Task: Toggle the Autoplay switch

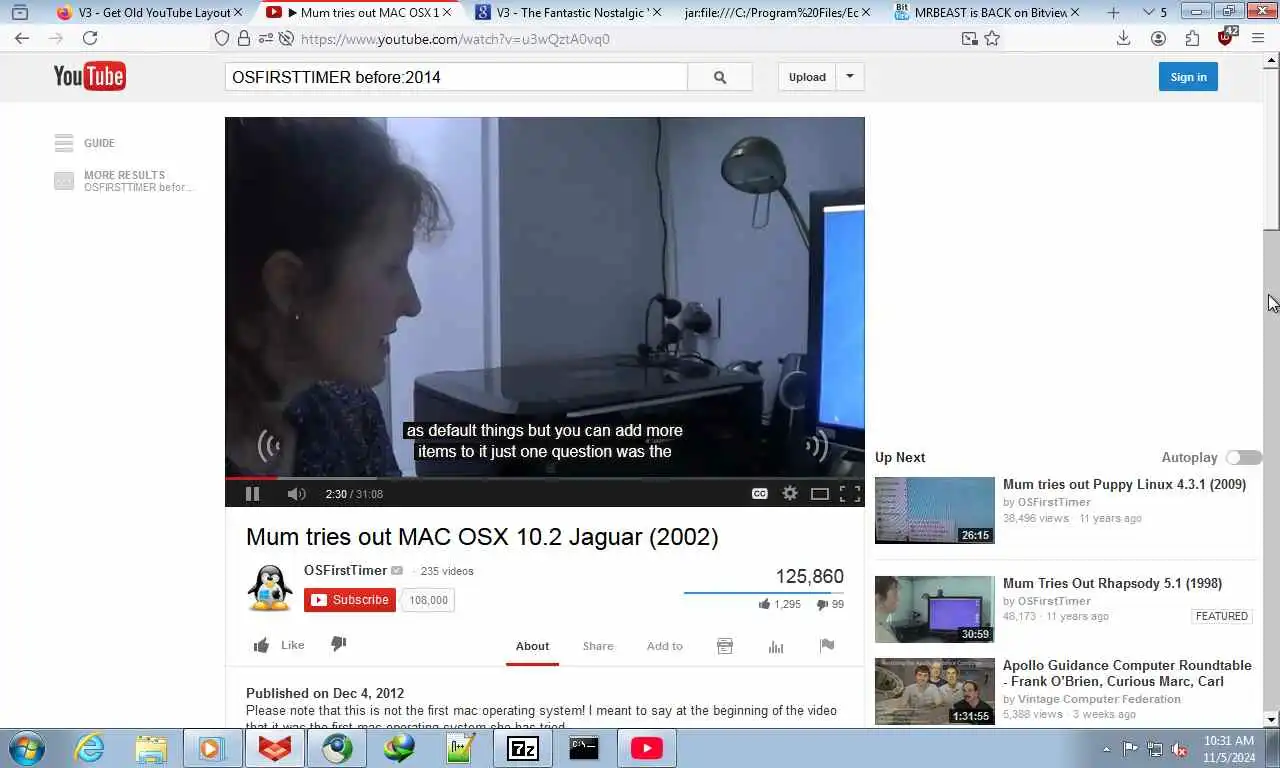Action: [x=1244, y=457]
